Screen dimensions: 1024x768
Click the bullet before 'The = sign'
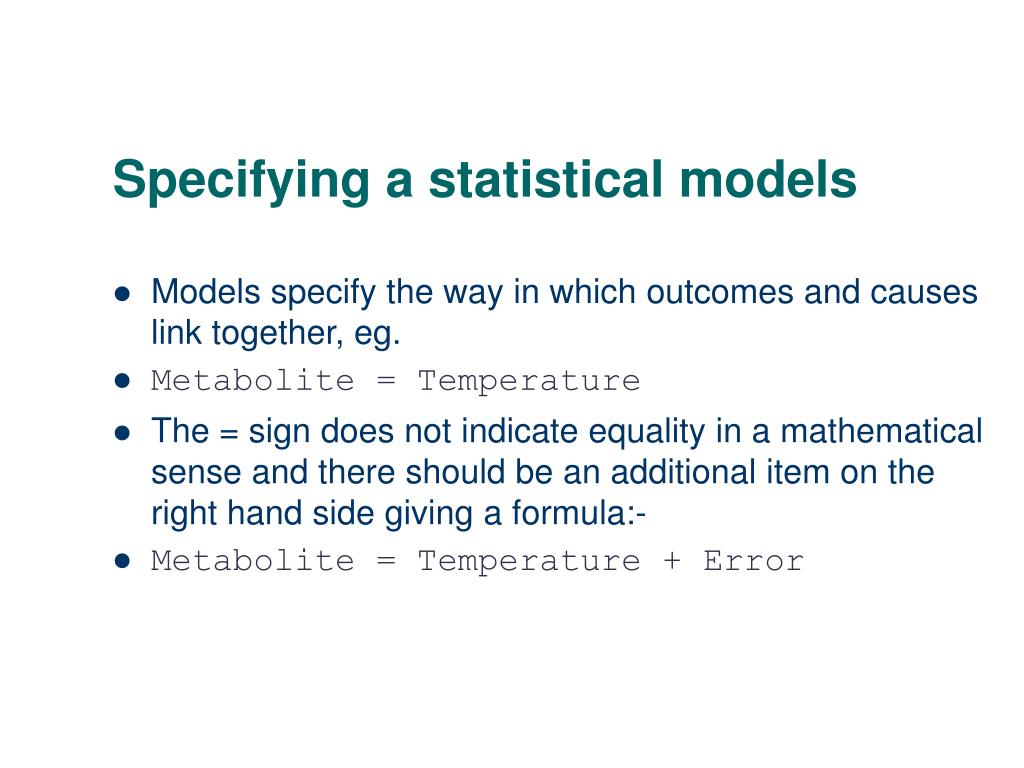(x=122, y=432)
